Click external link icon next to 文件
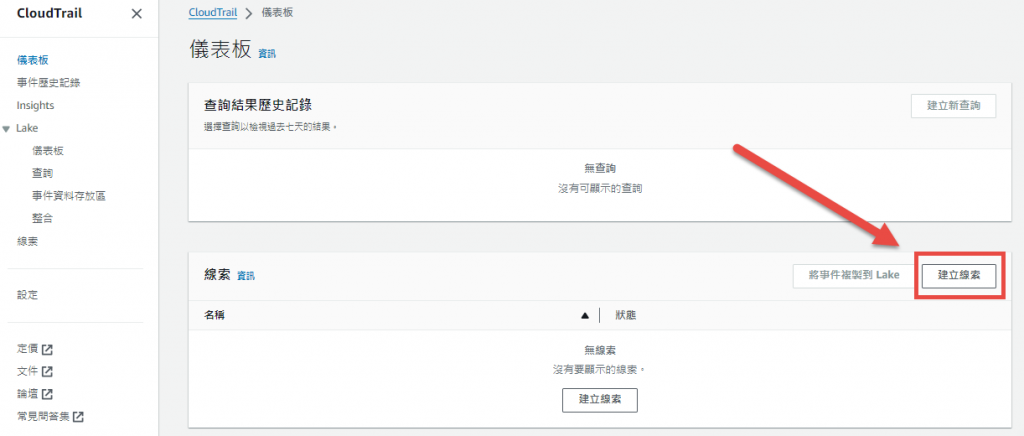Viewport: 1024px width, 436px height. tap(47, 372)
